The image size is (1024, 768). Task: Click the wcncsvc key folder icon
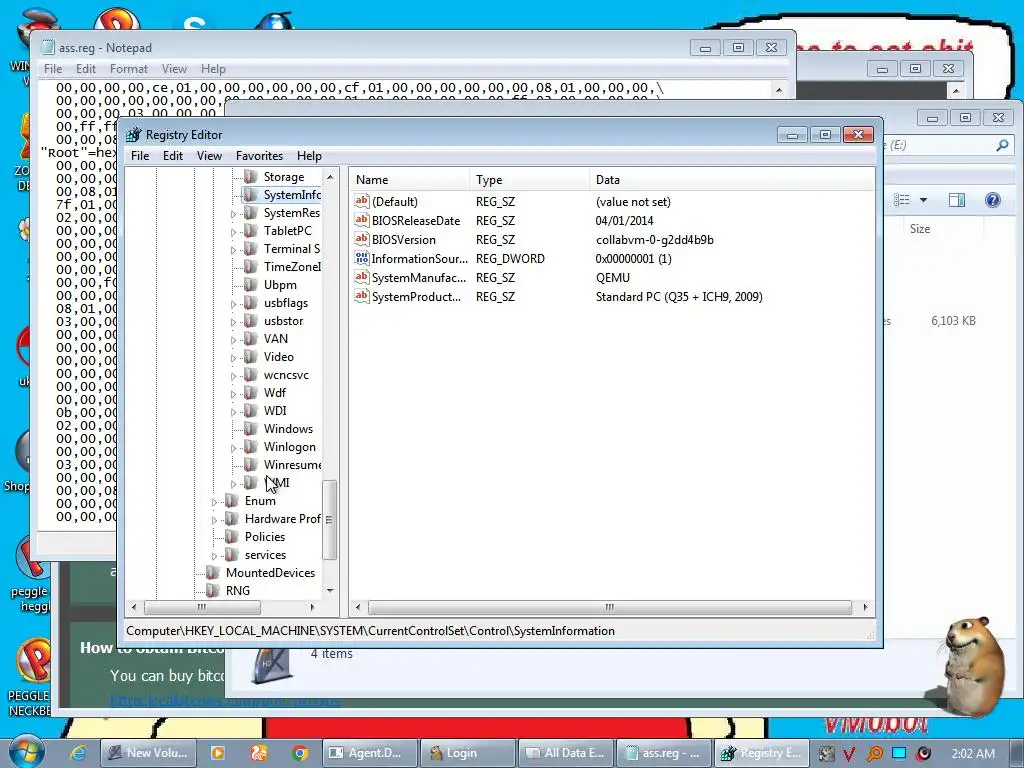[250, 375]
